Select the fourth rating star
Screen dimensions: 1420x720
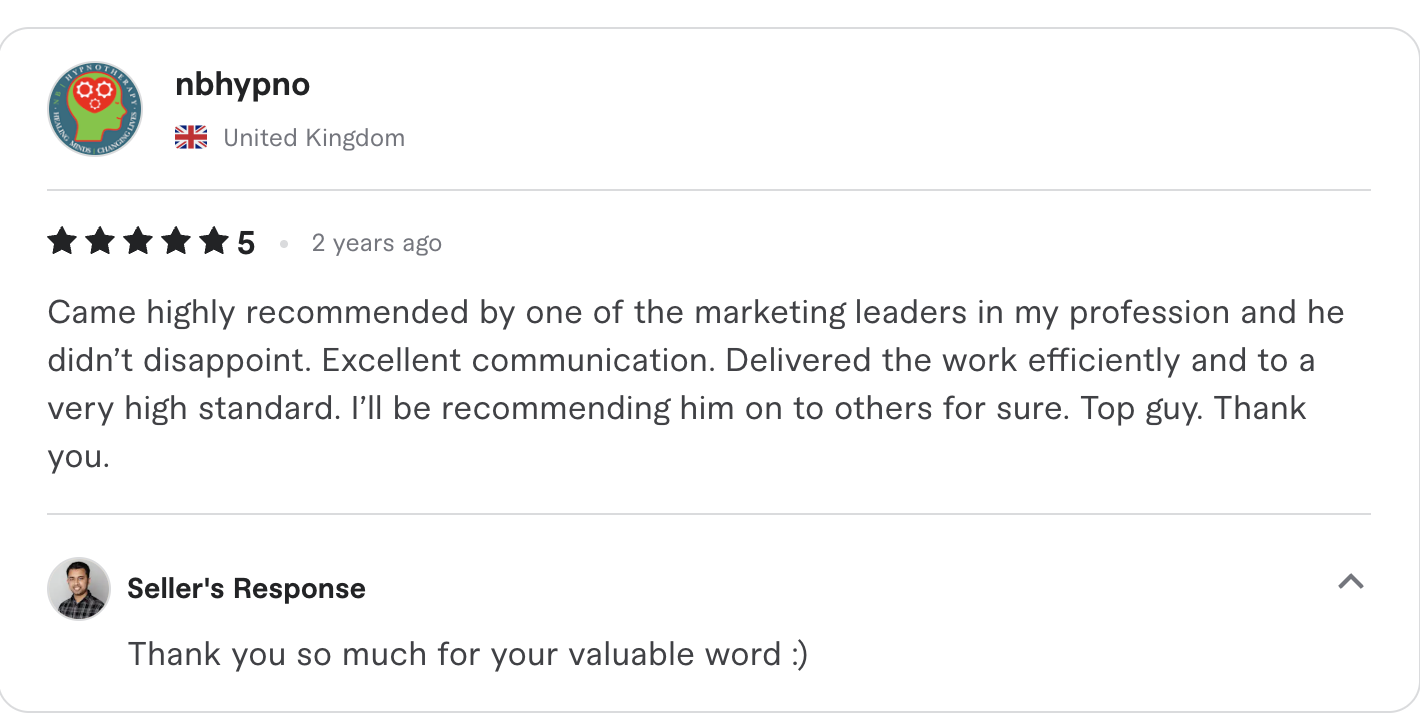point(177,240)
